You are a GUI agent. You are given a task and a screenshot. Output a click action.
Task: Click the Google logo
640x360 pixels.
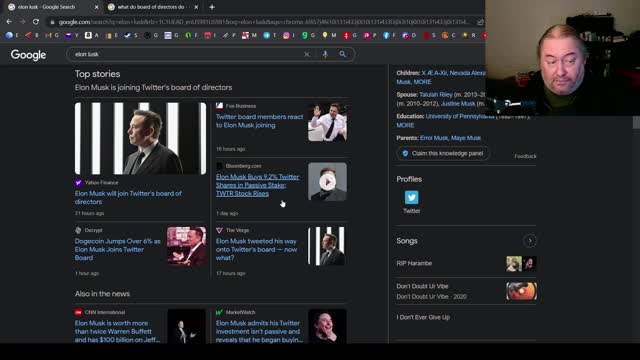pyautogui.click(x=28, y=55)
